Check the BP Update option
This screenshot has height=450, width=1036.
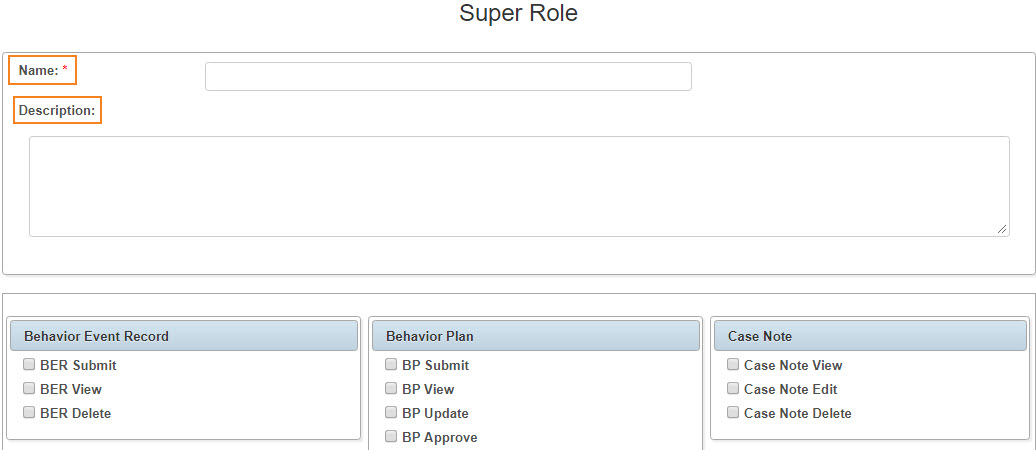click(x=391, y=412)
